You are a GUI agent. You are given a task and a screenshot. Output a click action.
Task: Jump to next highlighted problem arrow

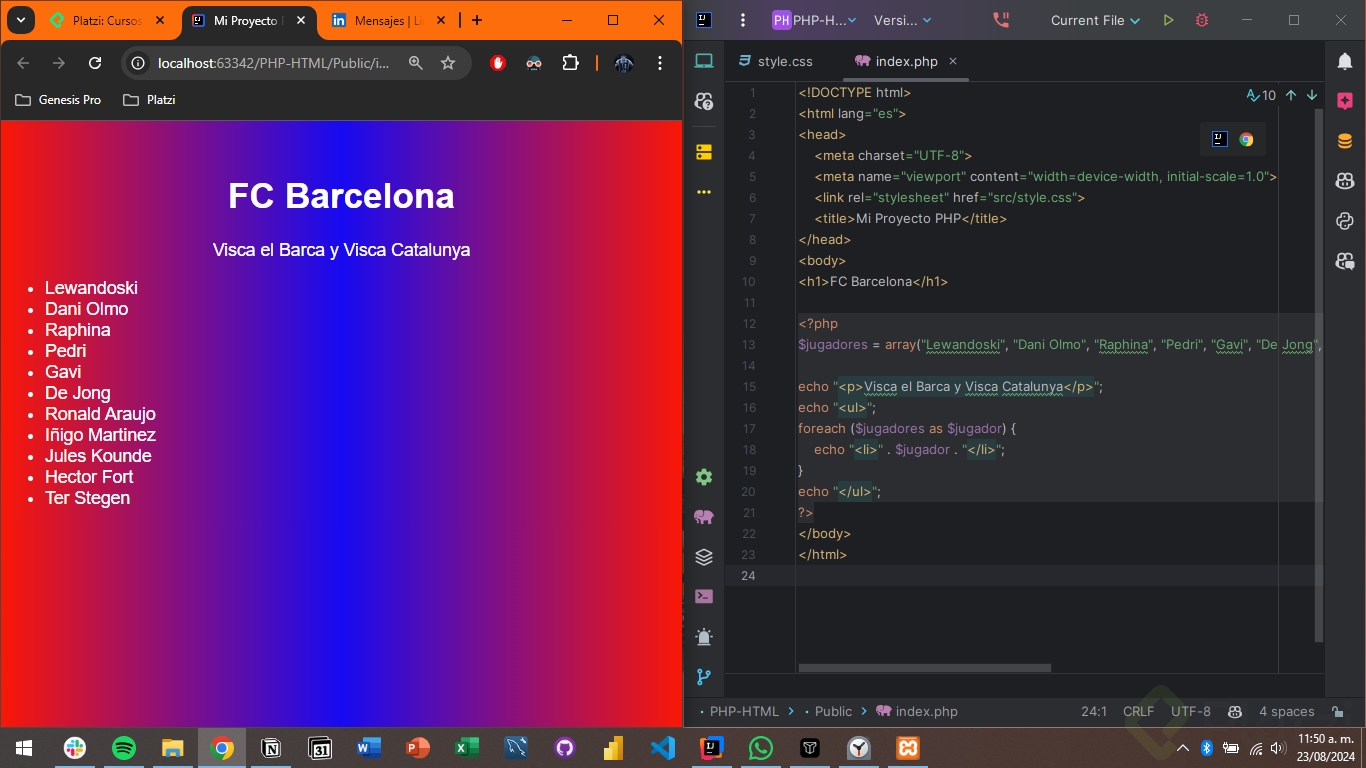(1312, 96)
